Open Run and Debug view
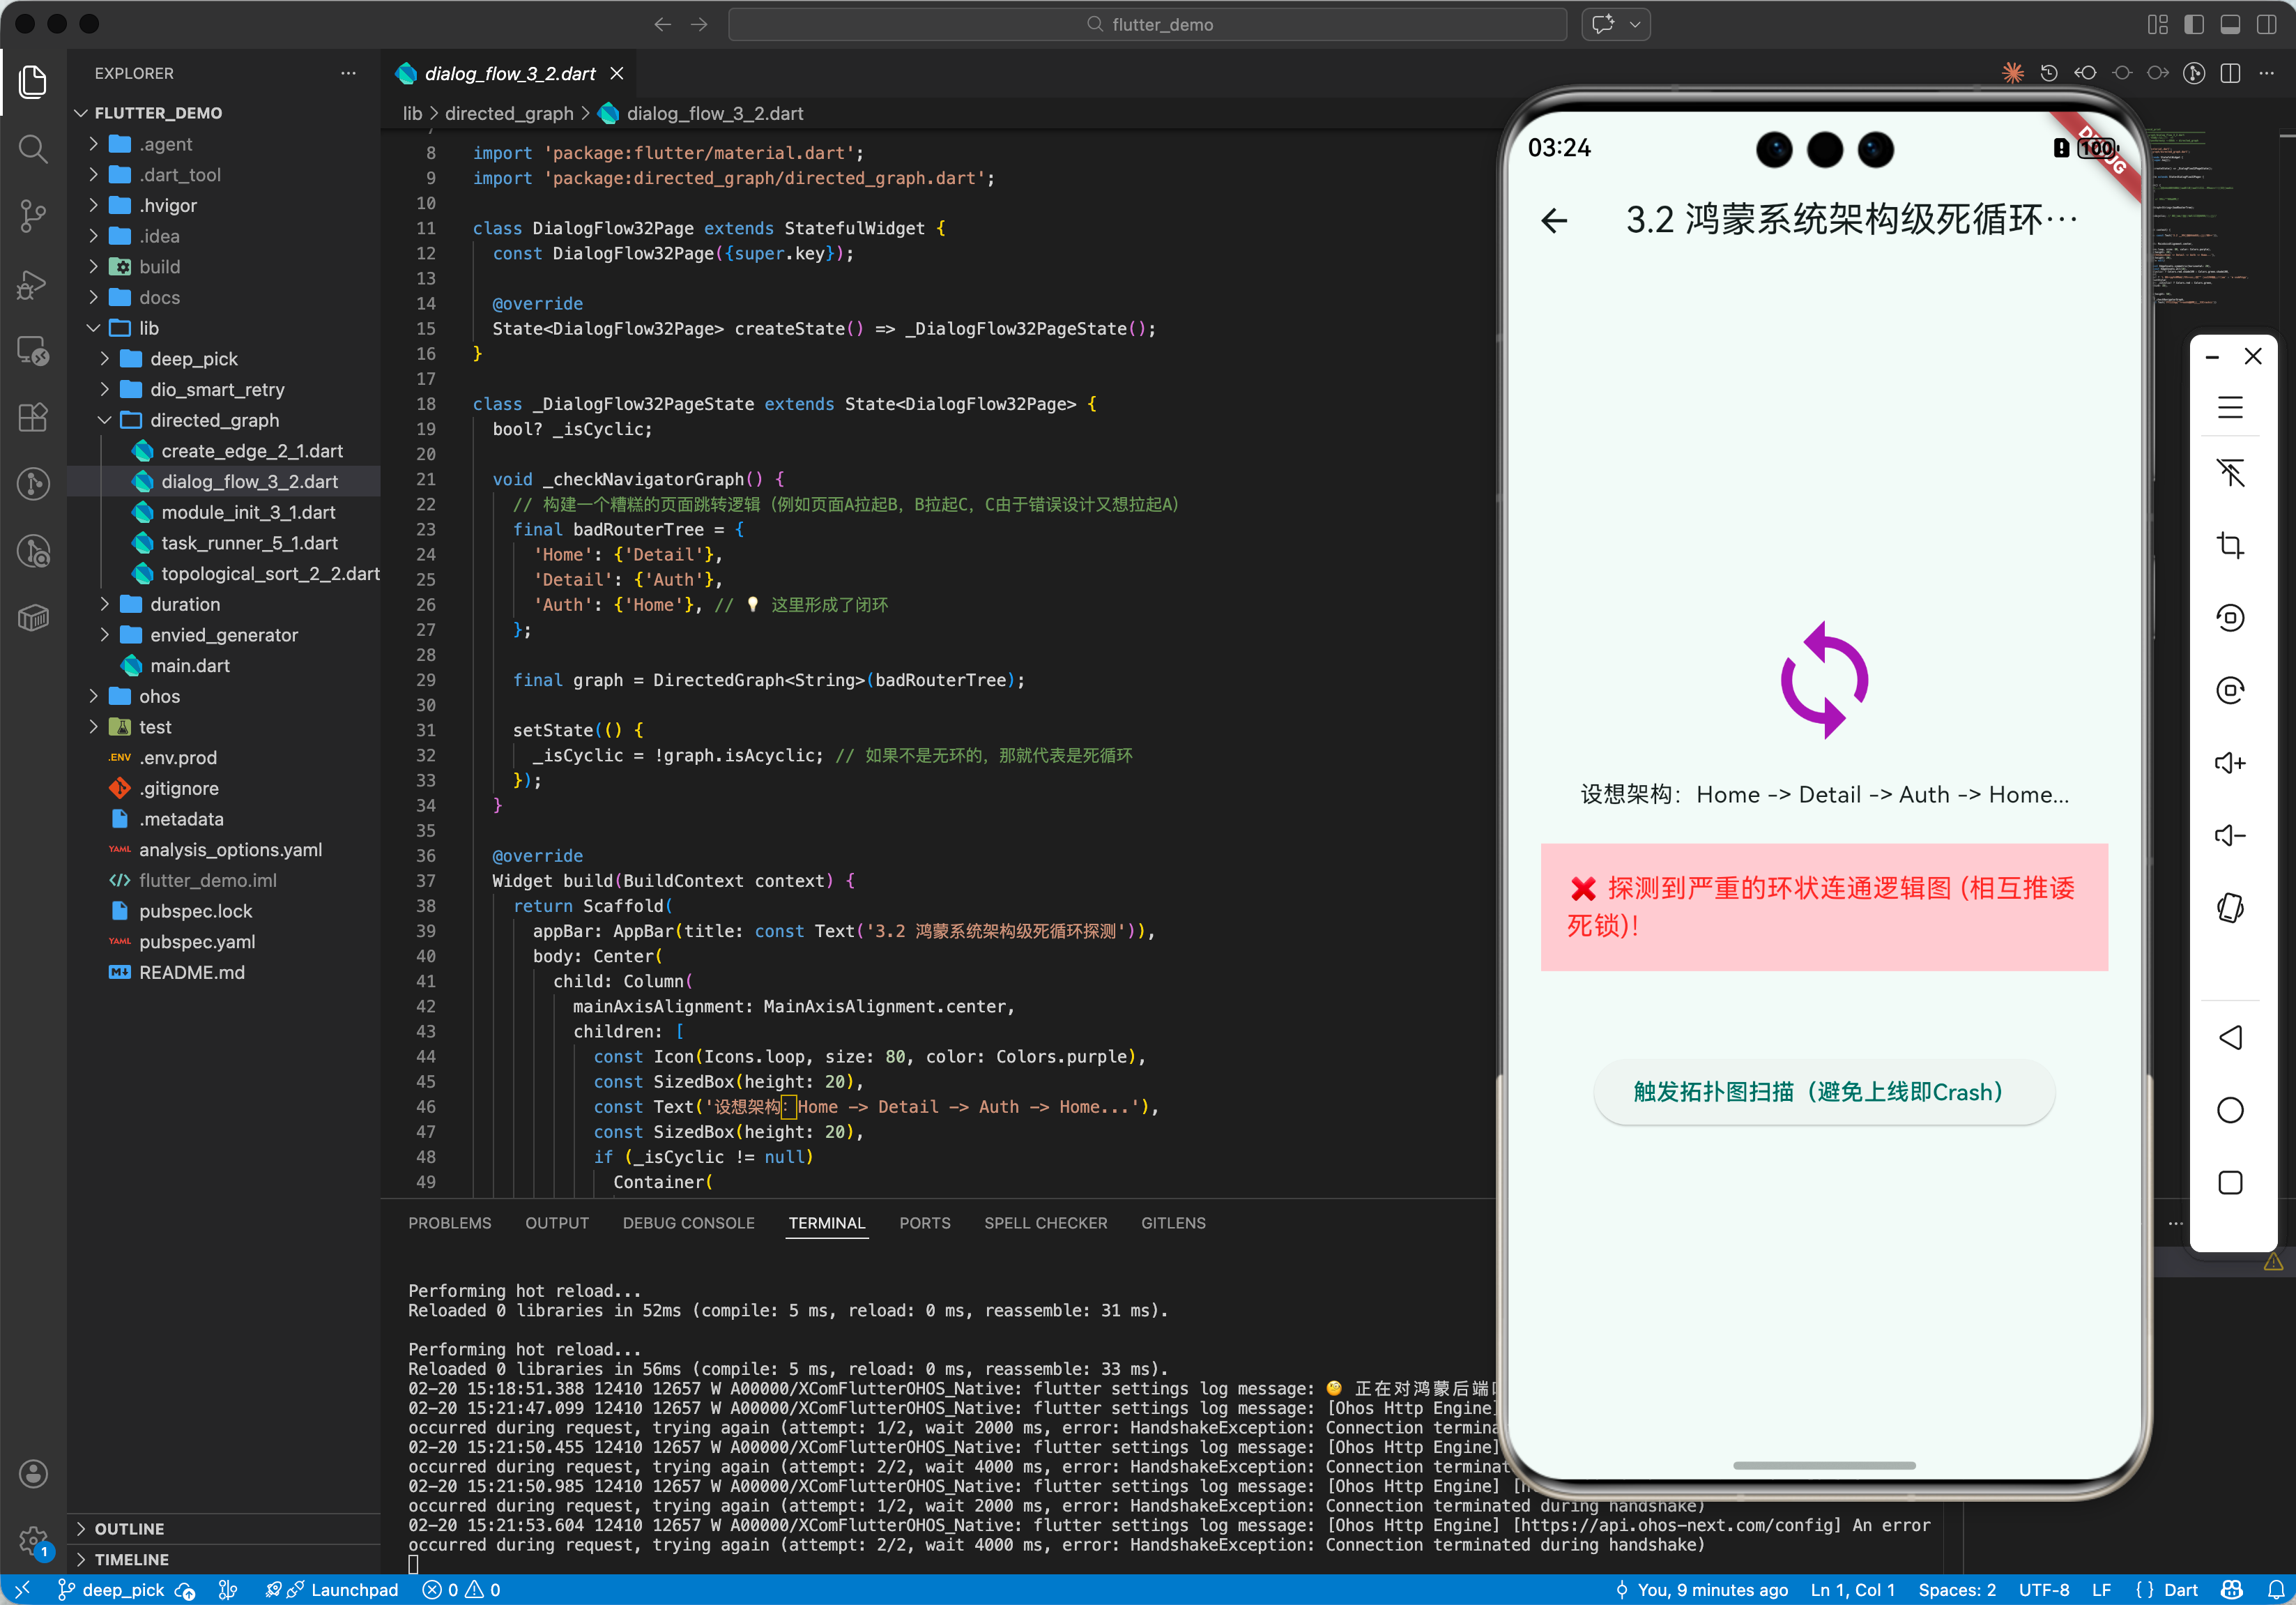The image size is (2296, 1605). point(33,284)
